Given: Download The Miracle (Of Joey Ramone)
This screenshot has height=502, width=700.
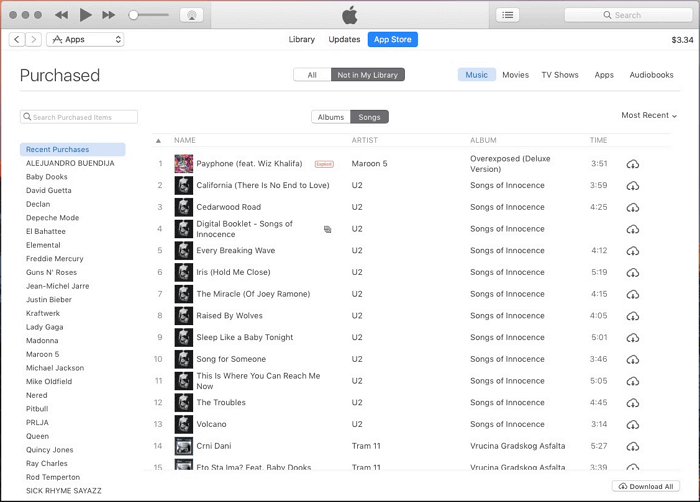Looking at the screenshot, I should pos(633,294).
